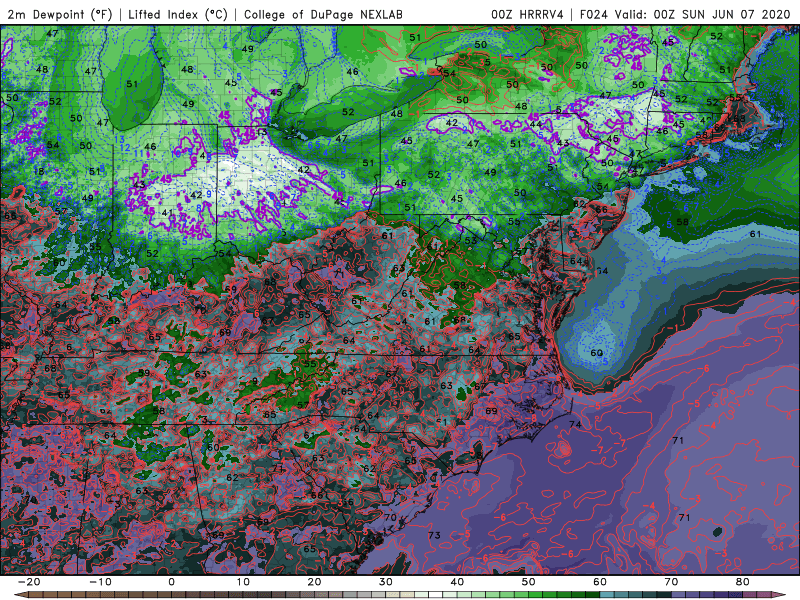
Task: Click the "Lifted Index (°C)" title text
Action: coord(178,14)
